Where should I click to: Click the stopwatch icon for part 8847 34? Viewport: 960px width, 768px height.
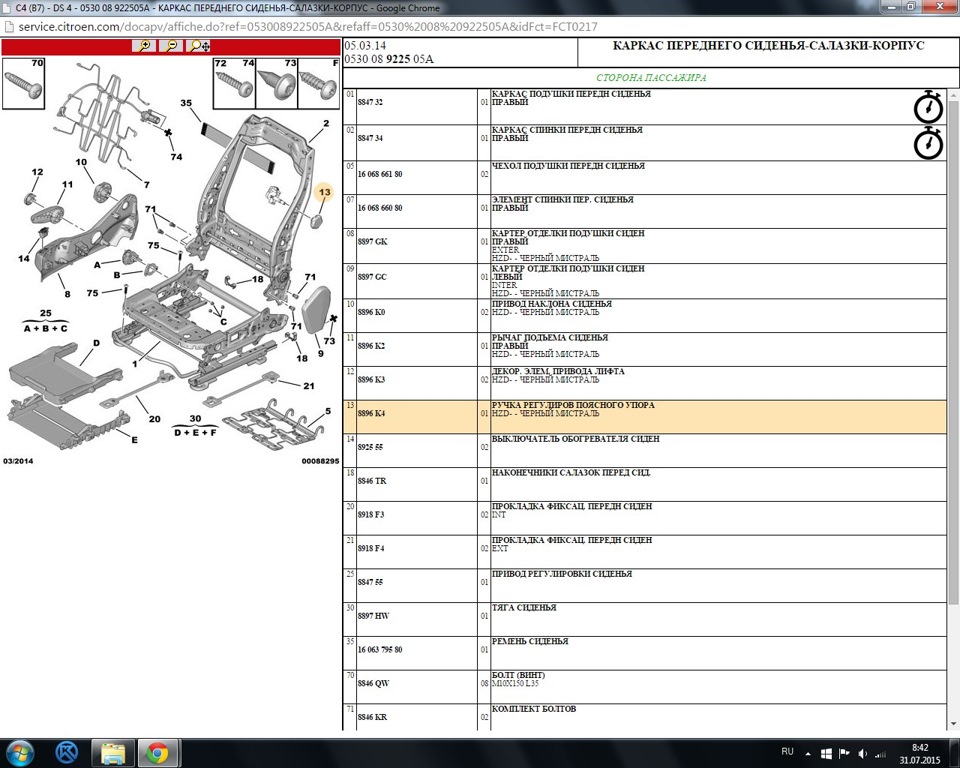928,143
